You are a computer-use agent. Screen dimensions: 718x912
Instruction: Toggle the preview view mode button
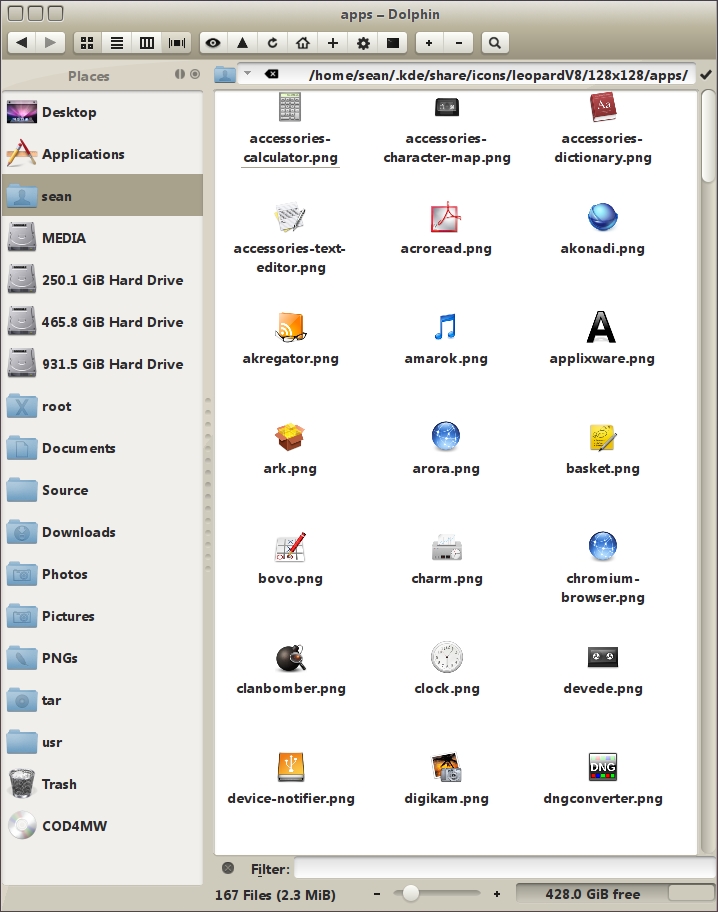[x=177, y=42]
